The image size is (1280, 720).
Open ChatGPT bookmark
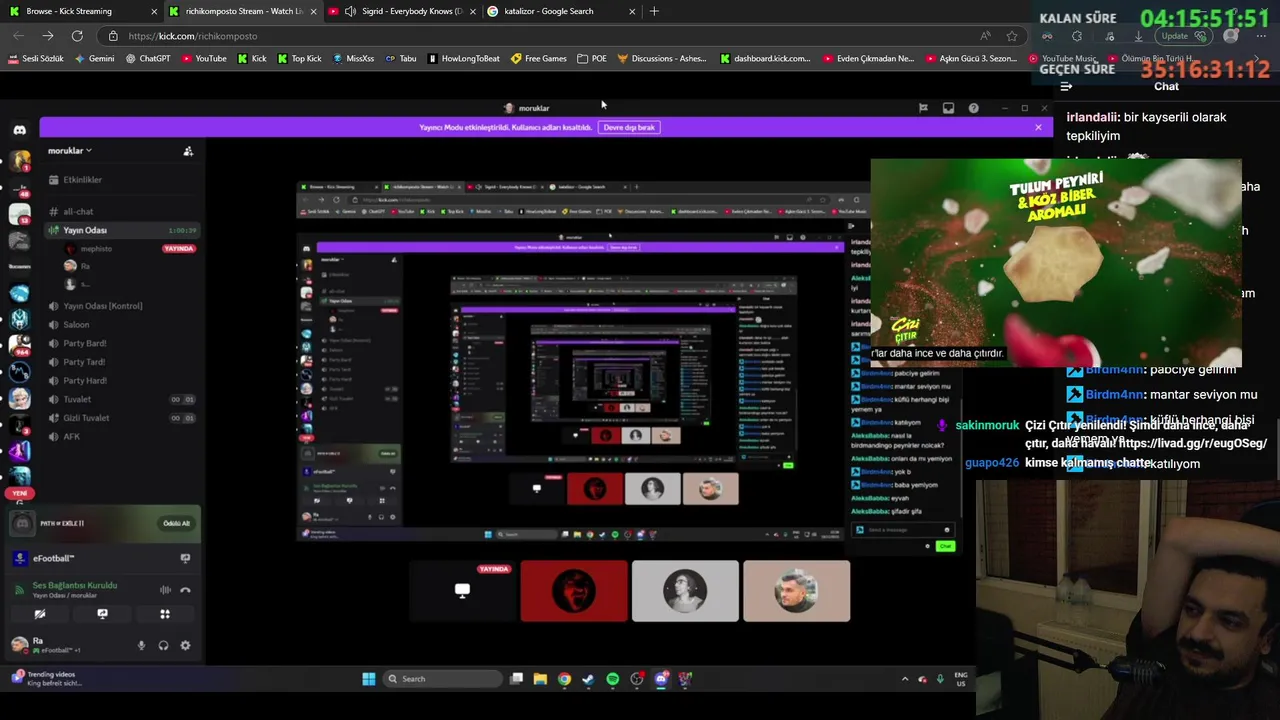pyautogui.click(x=148, y=59)
